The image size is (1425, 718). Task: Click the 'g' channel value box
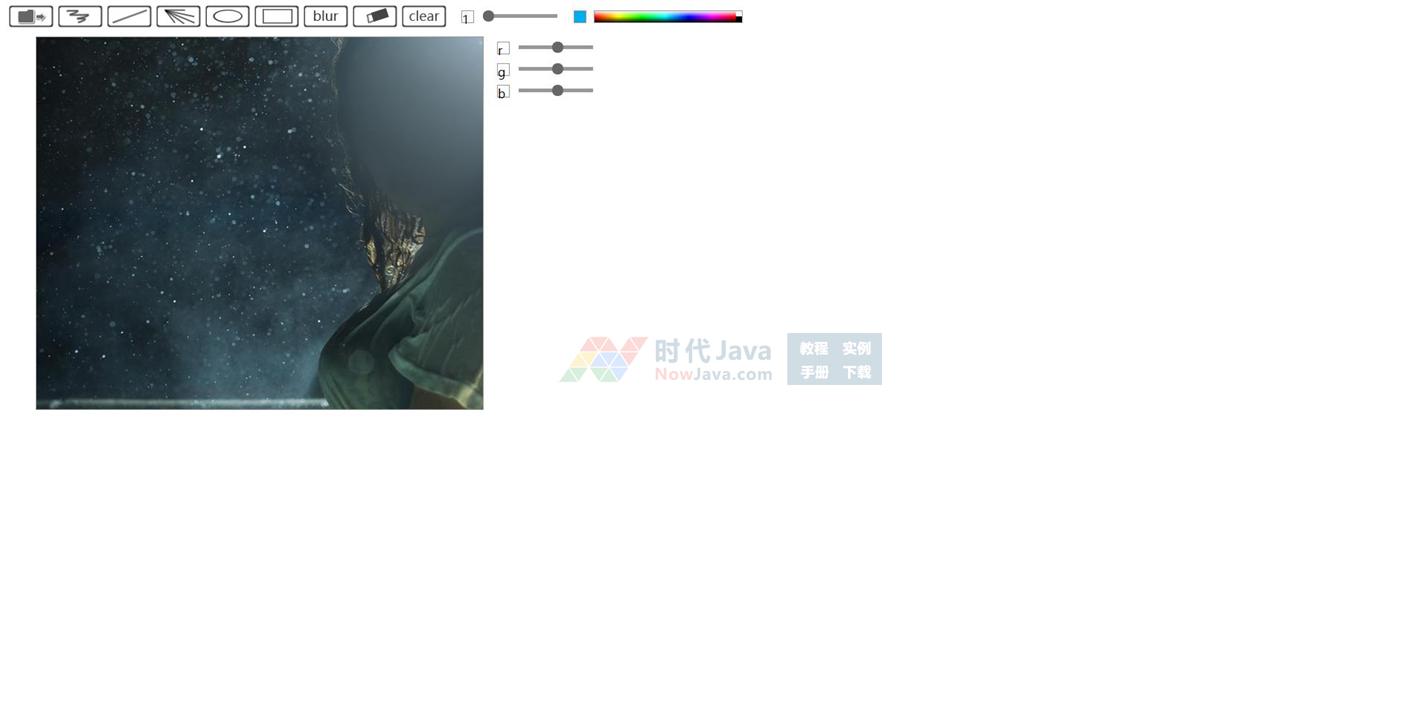point(503,70)
